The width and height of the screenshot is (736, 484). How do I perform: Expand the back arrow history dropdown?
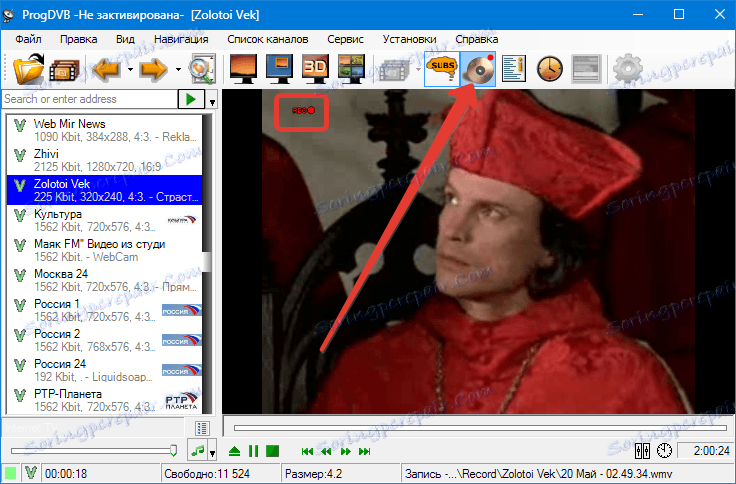coord(130,69)
